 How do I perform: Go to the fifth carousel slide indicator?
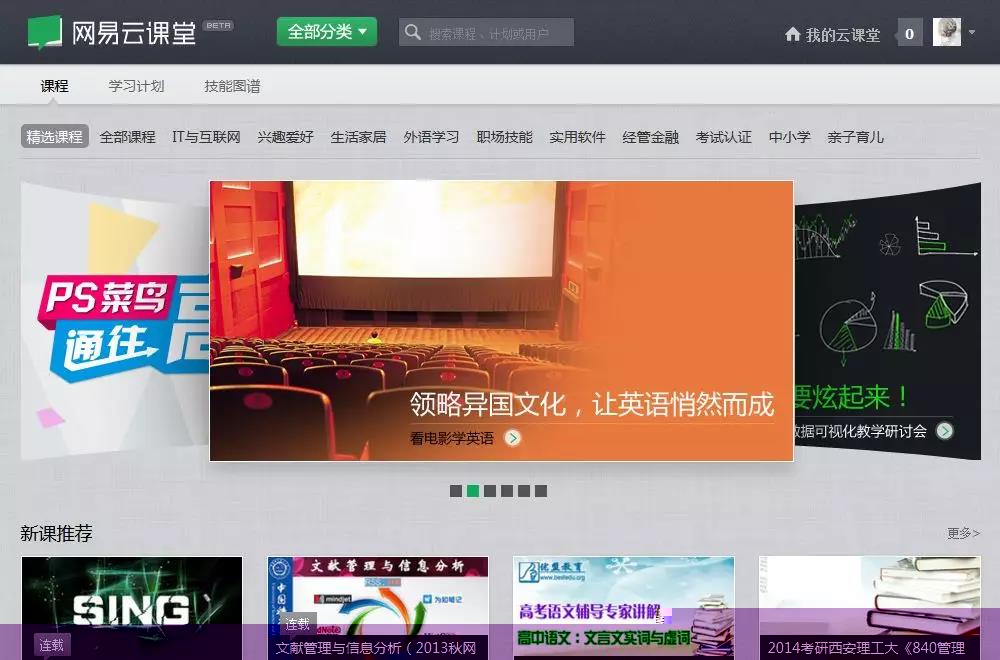click(524, 490)
